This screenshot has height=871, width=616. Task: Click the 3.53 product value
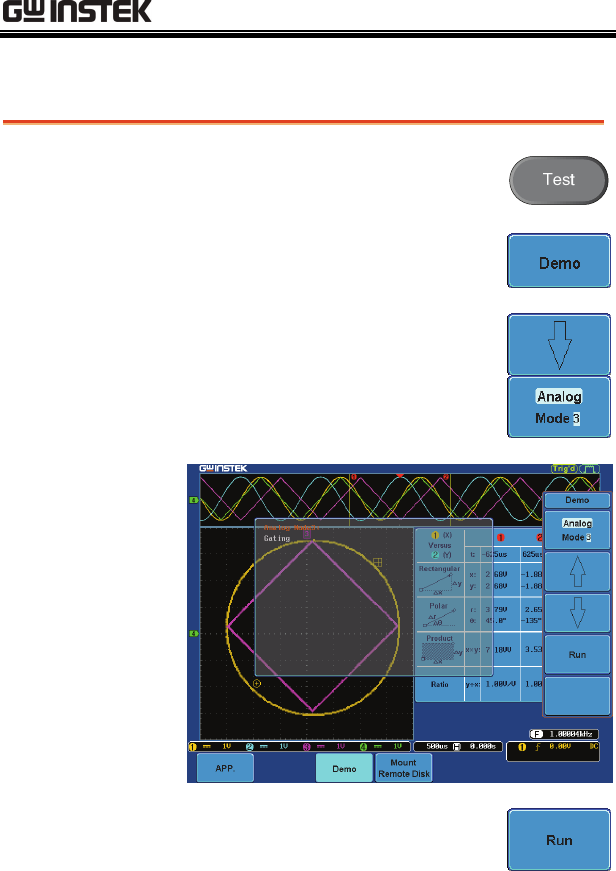[534, 649]
